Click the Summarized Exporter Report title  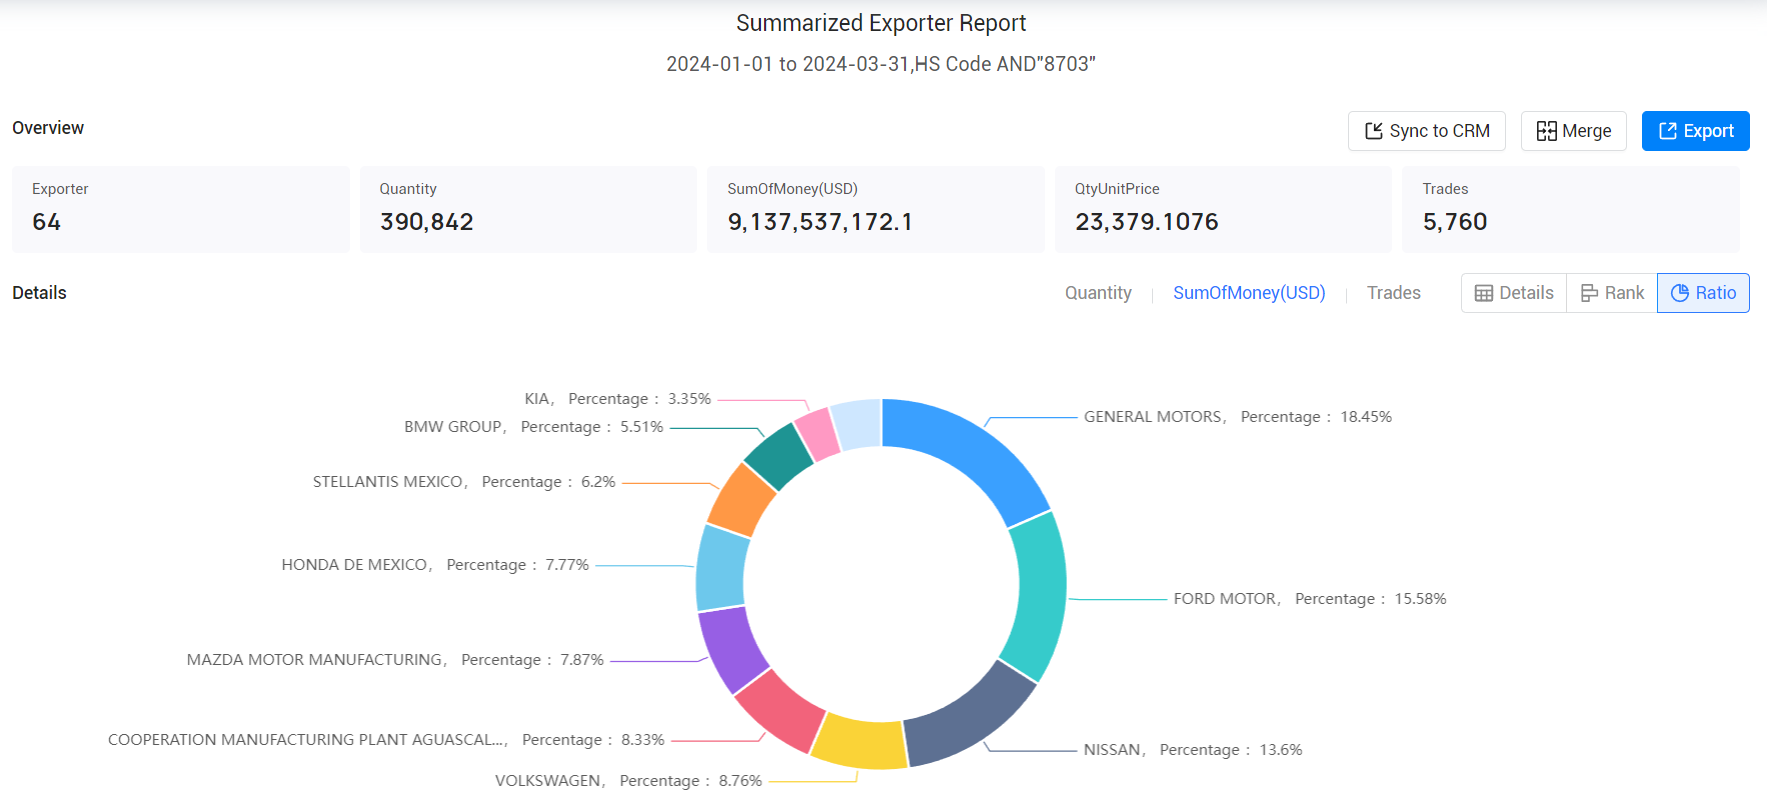tap(881, 23)
